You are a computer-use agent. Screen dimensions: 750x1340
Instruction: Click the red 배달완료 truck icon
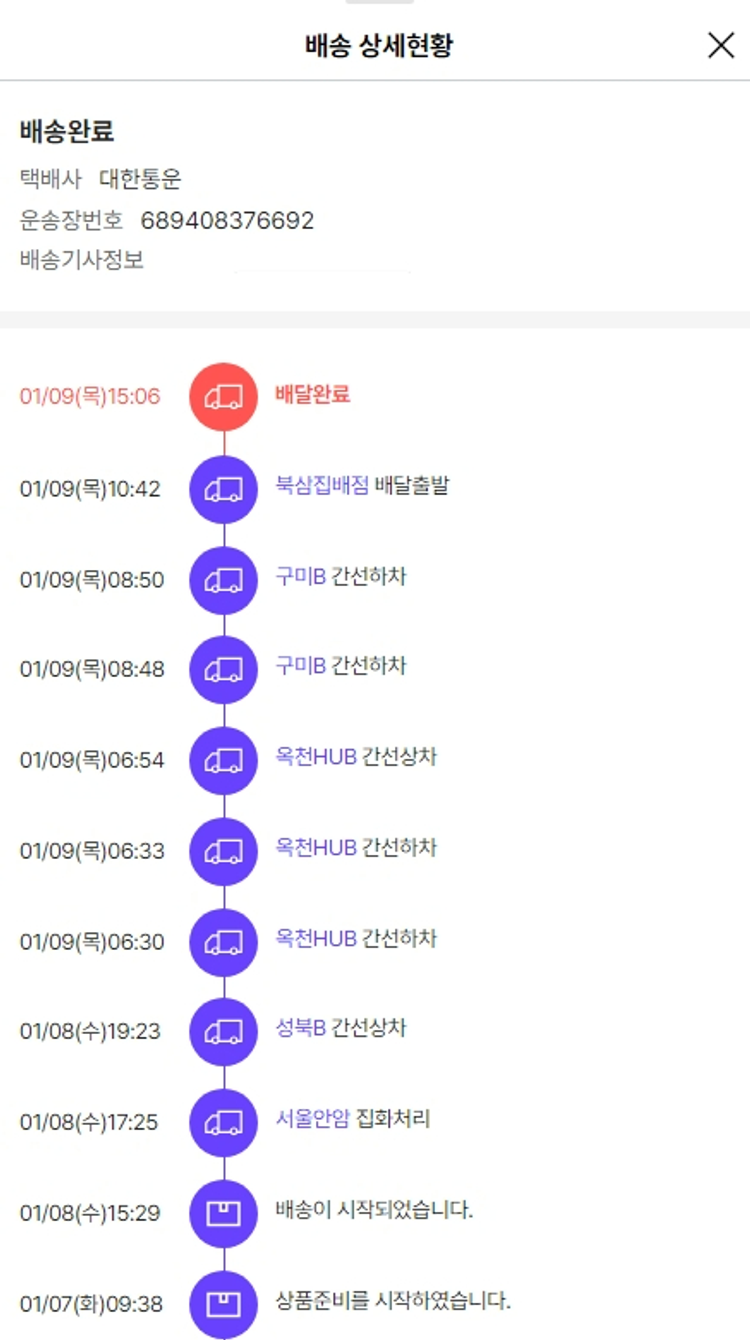tap(224, 396)
